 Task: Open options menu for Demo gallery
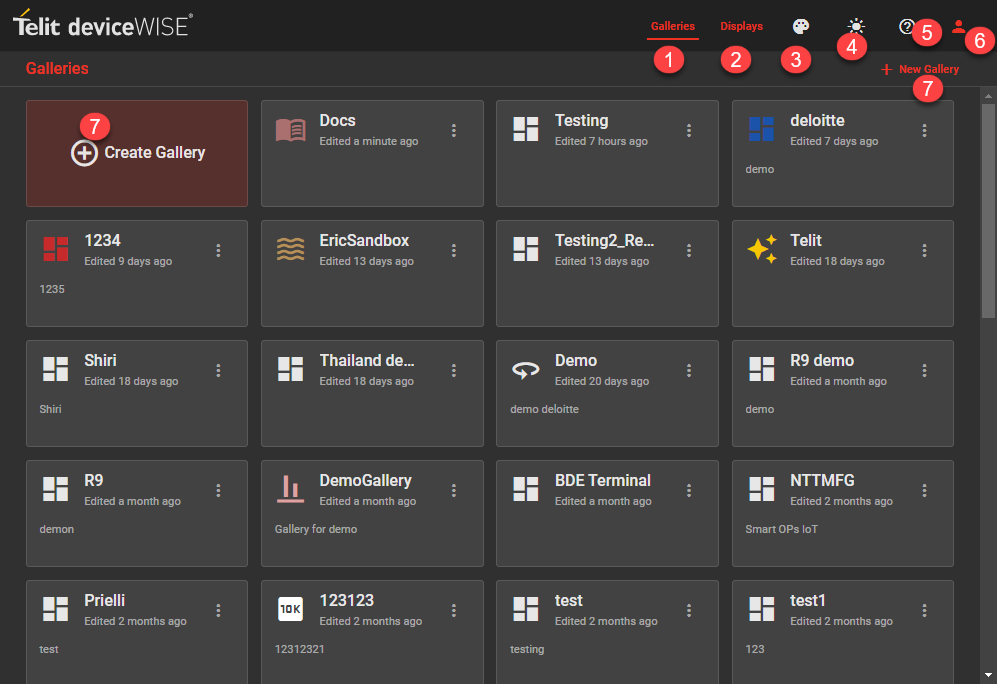(689, 371)
